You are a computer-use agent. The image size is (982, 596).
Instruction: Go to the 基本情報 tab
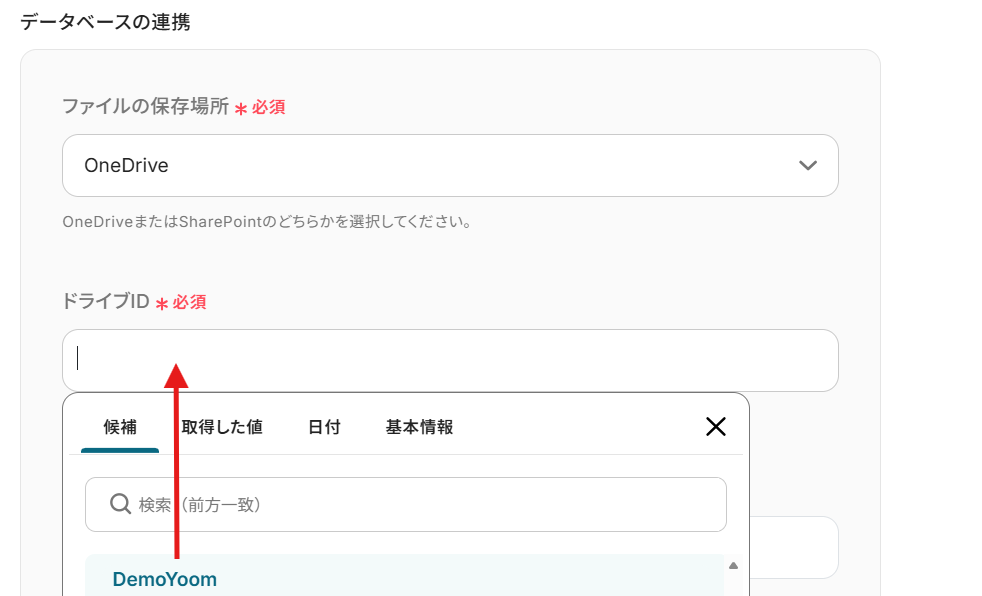(x=419, y=427)
